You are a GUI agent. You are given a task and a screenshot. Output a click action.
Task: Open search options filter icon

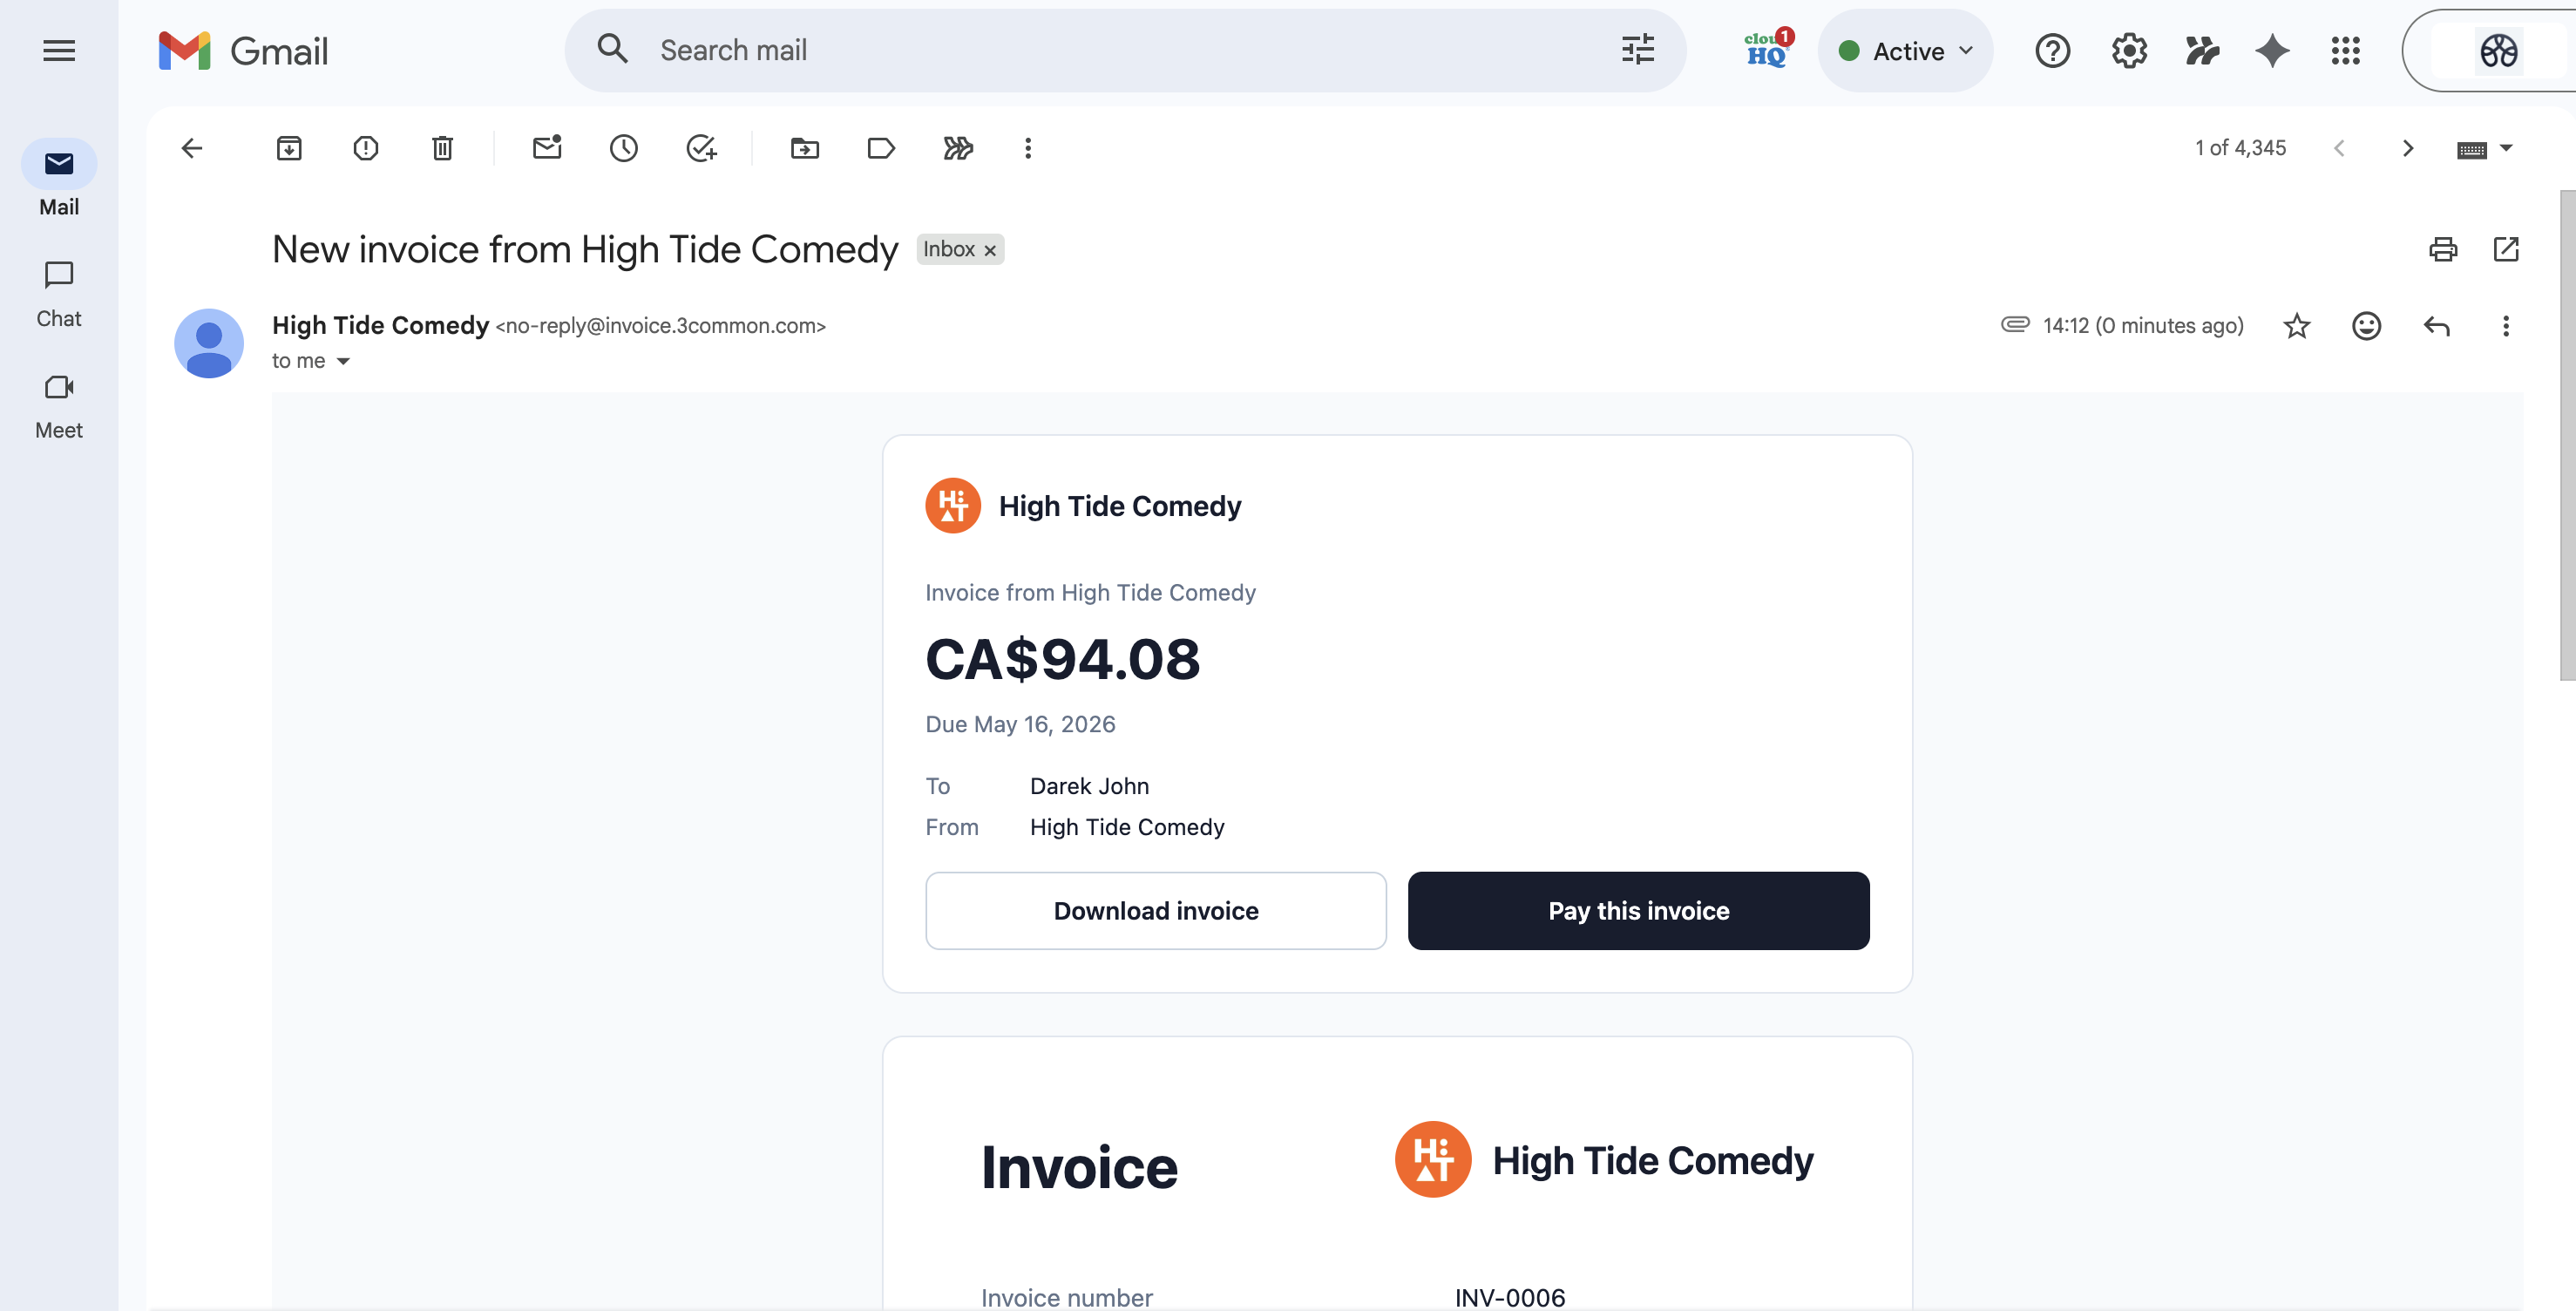[1637, 49]
